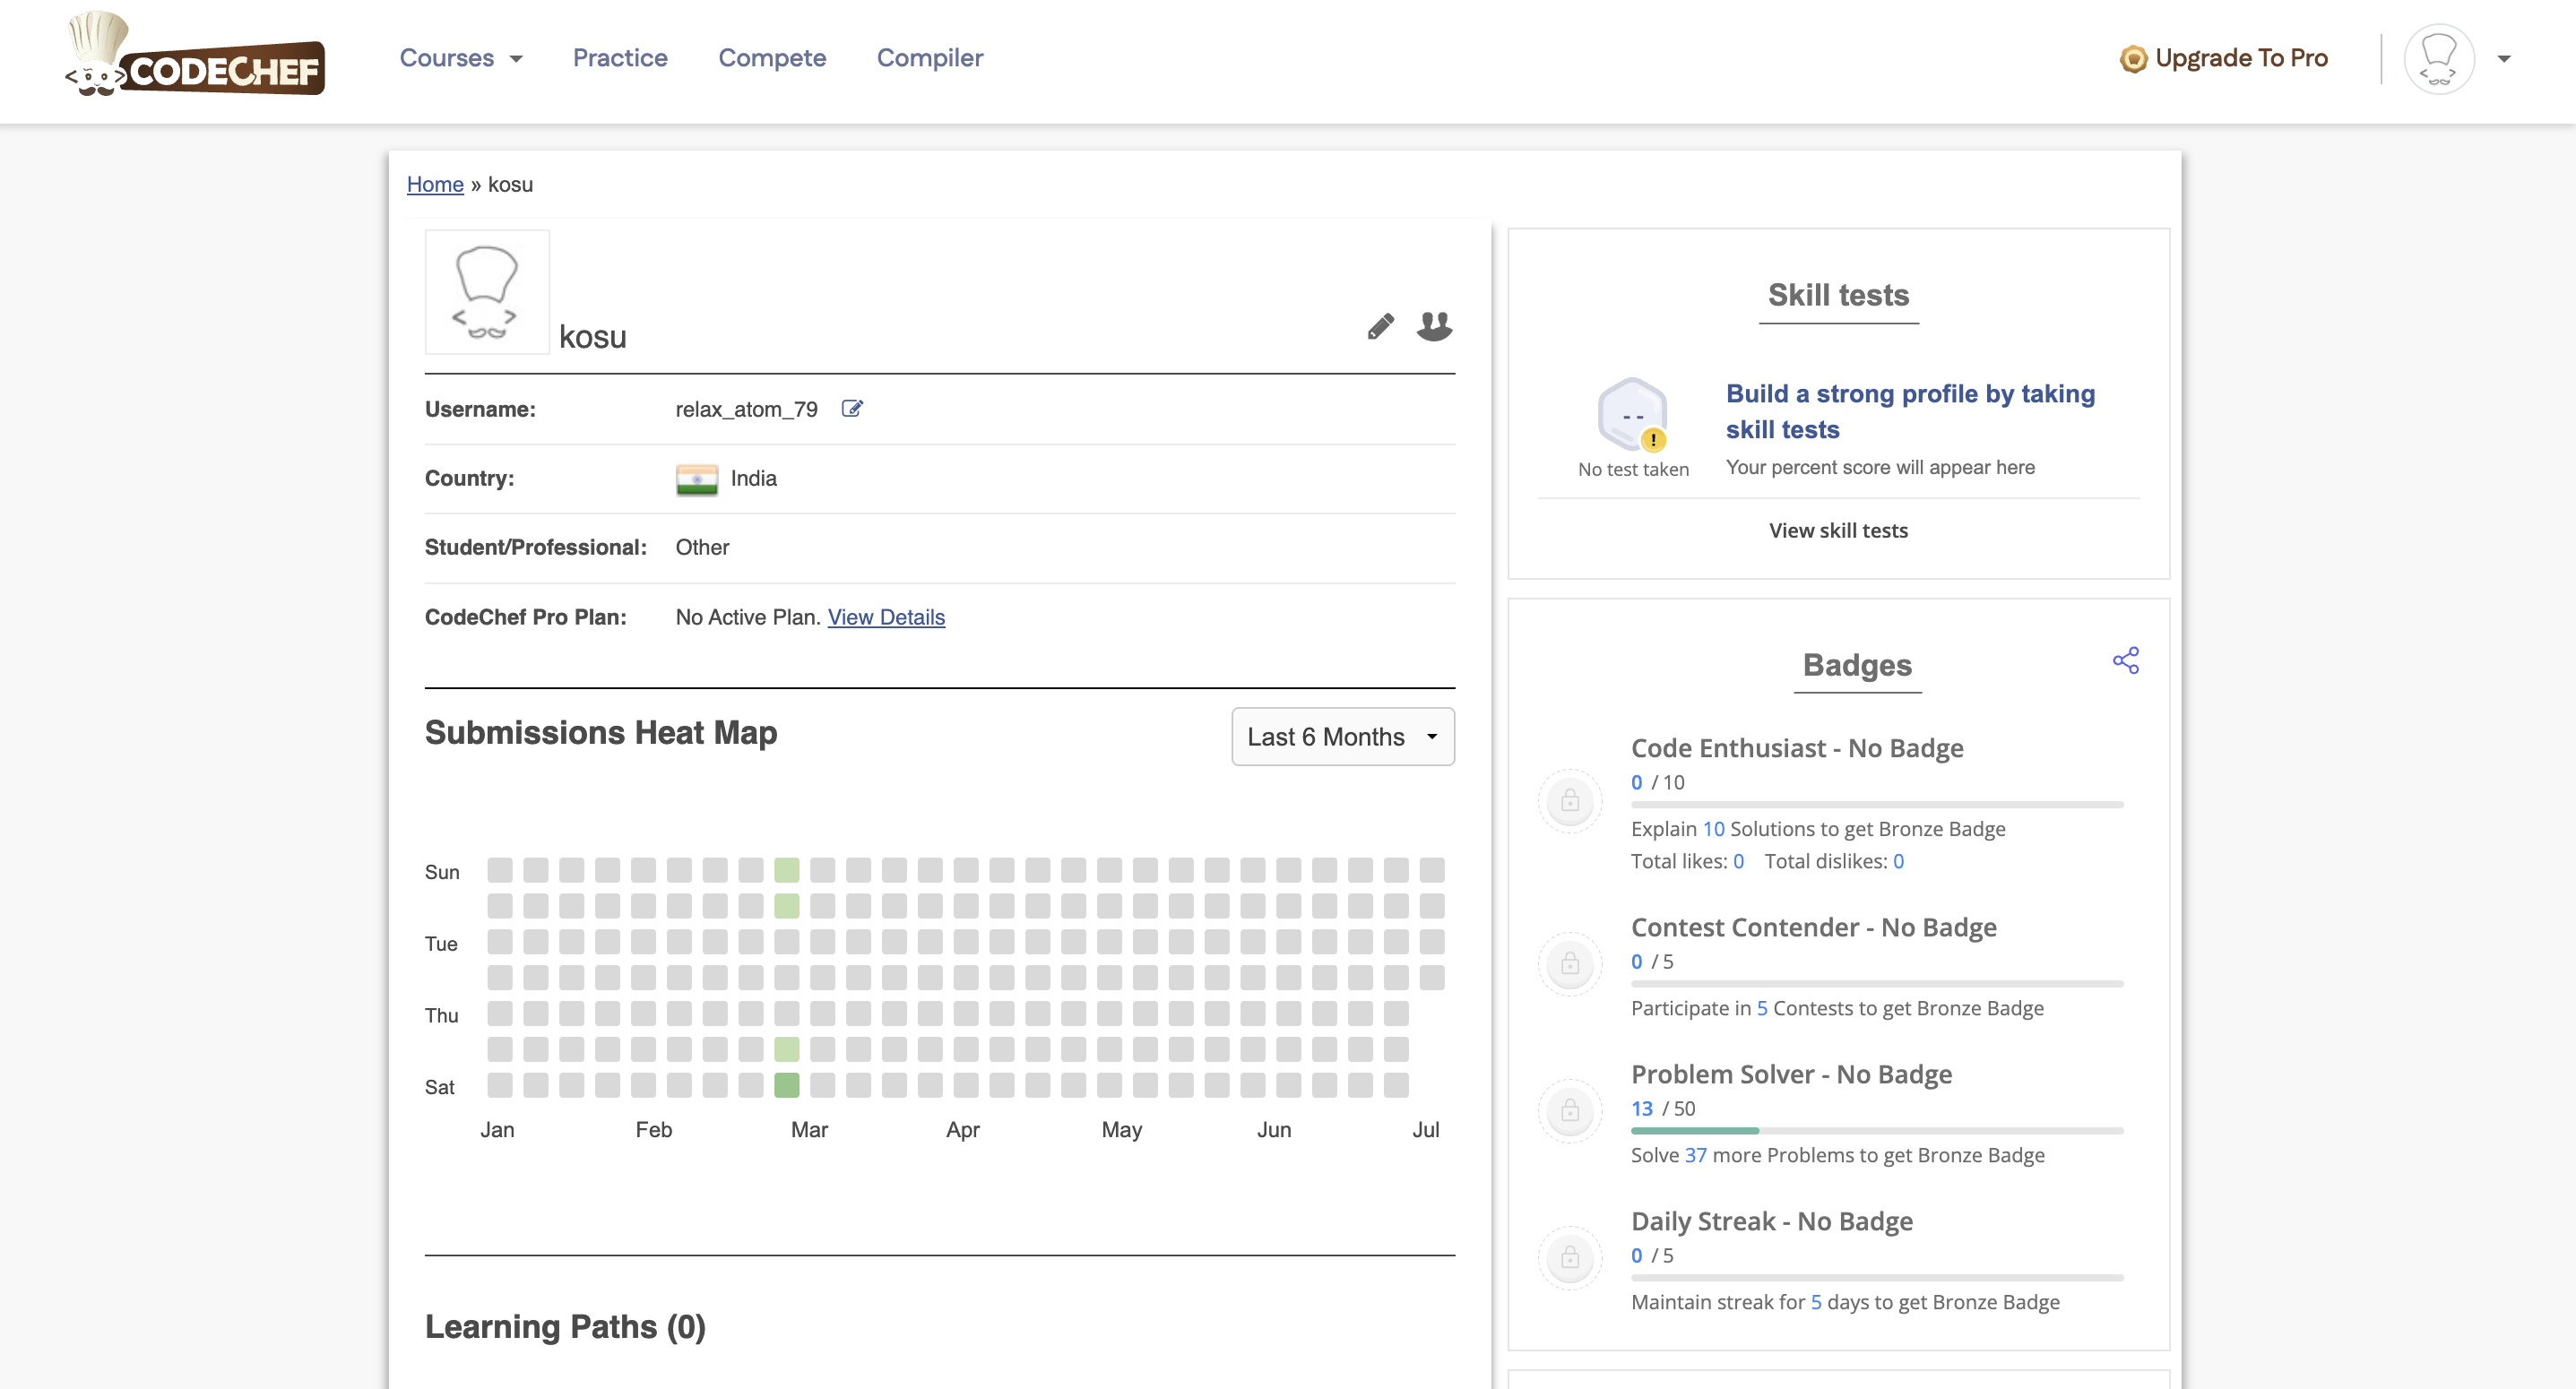This screenshot has height=1389, width=2576.
Task: Click the locked Problem Solver badge icon
Action: coord(1570,1110)
